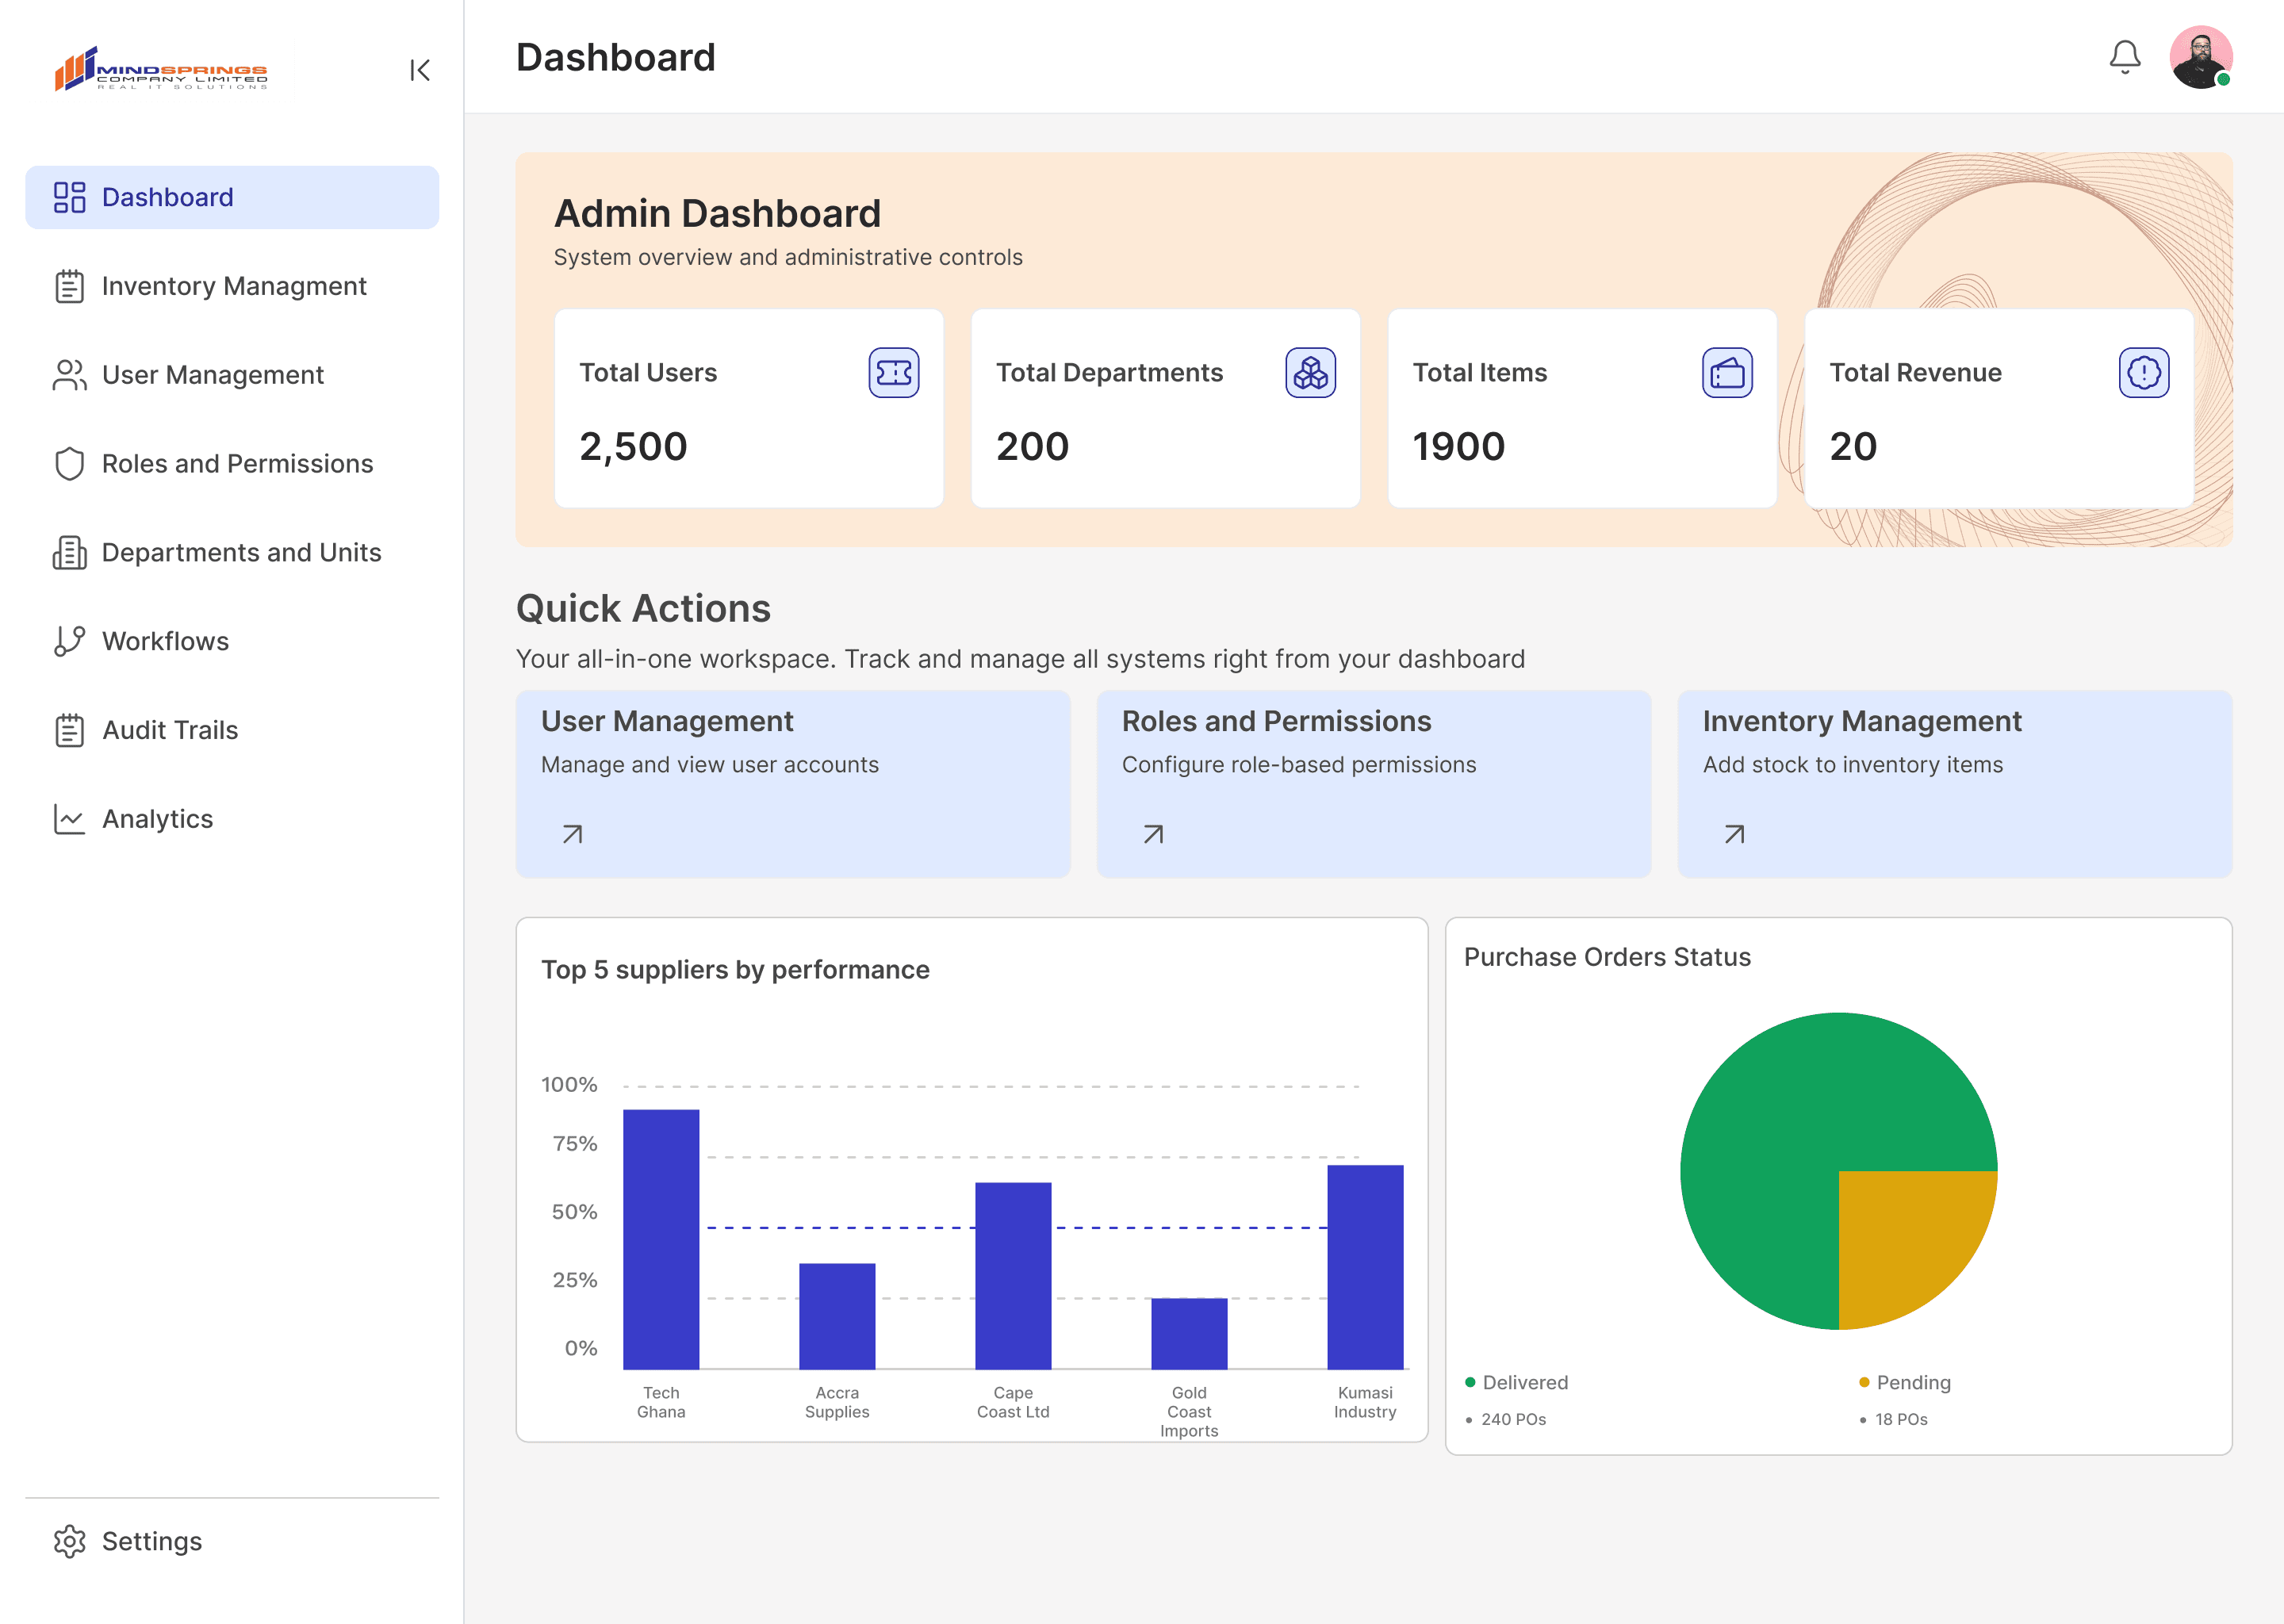Click the Gold Coast Imports bar
Viewport: 2284px width, 1624px height.
1189,1334
